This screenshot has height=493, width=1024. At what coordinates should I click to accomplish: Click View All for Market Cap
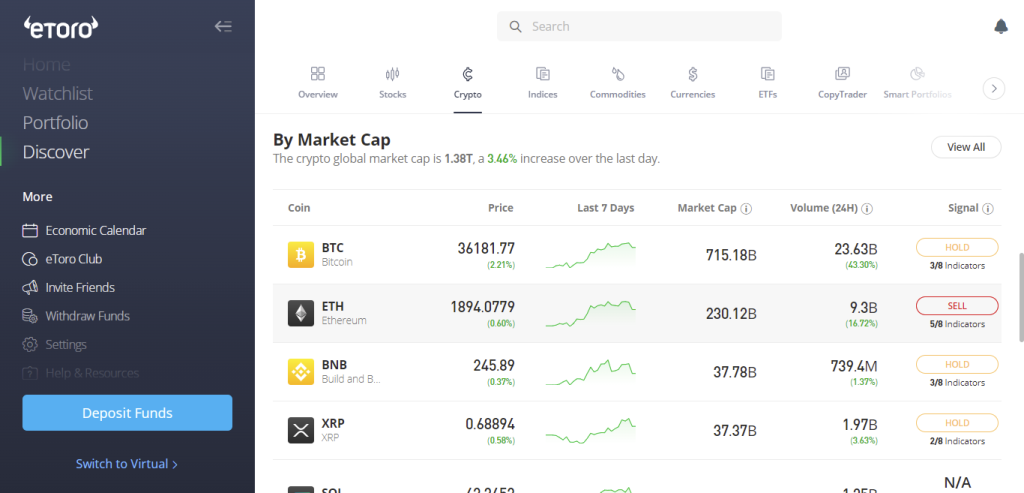point(966,147)
